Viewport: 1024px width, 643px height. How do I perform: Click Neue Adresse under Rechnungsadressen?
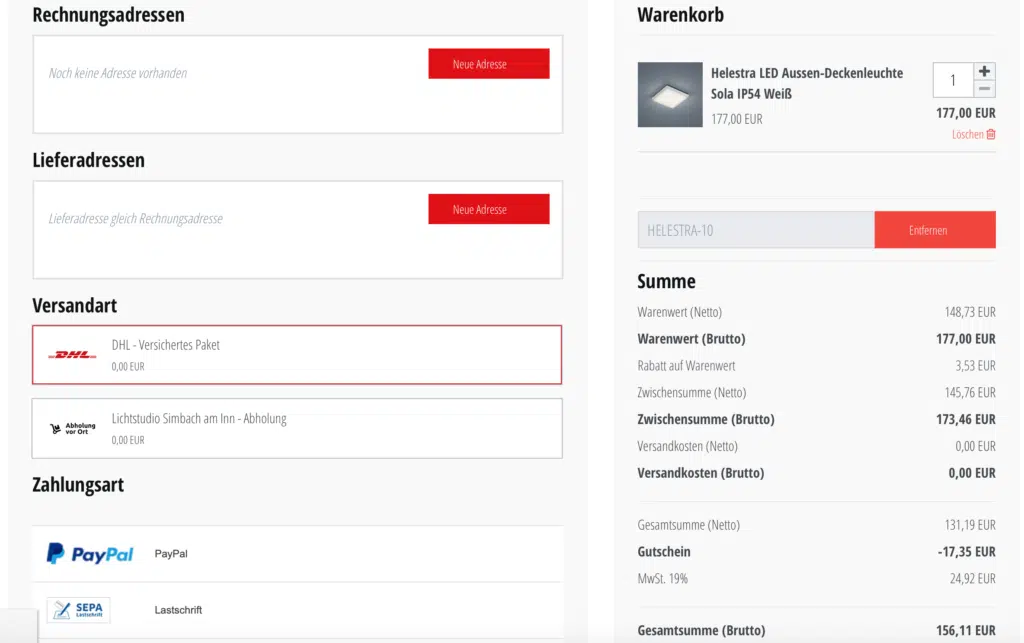point(488,64)
